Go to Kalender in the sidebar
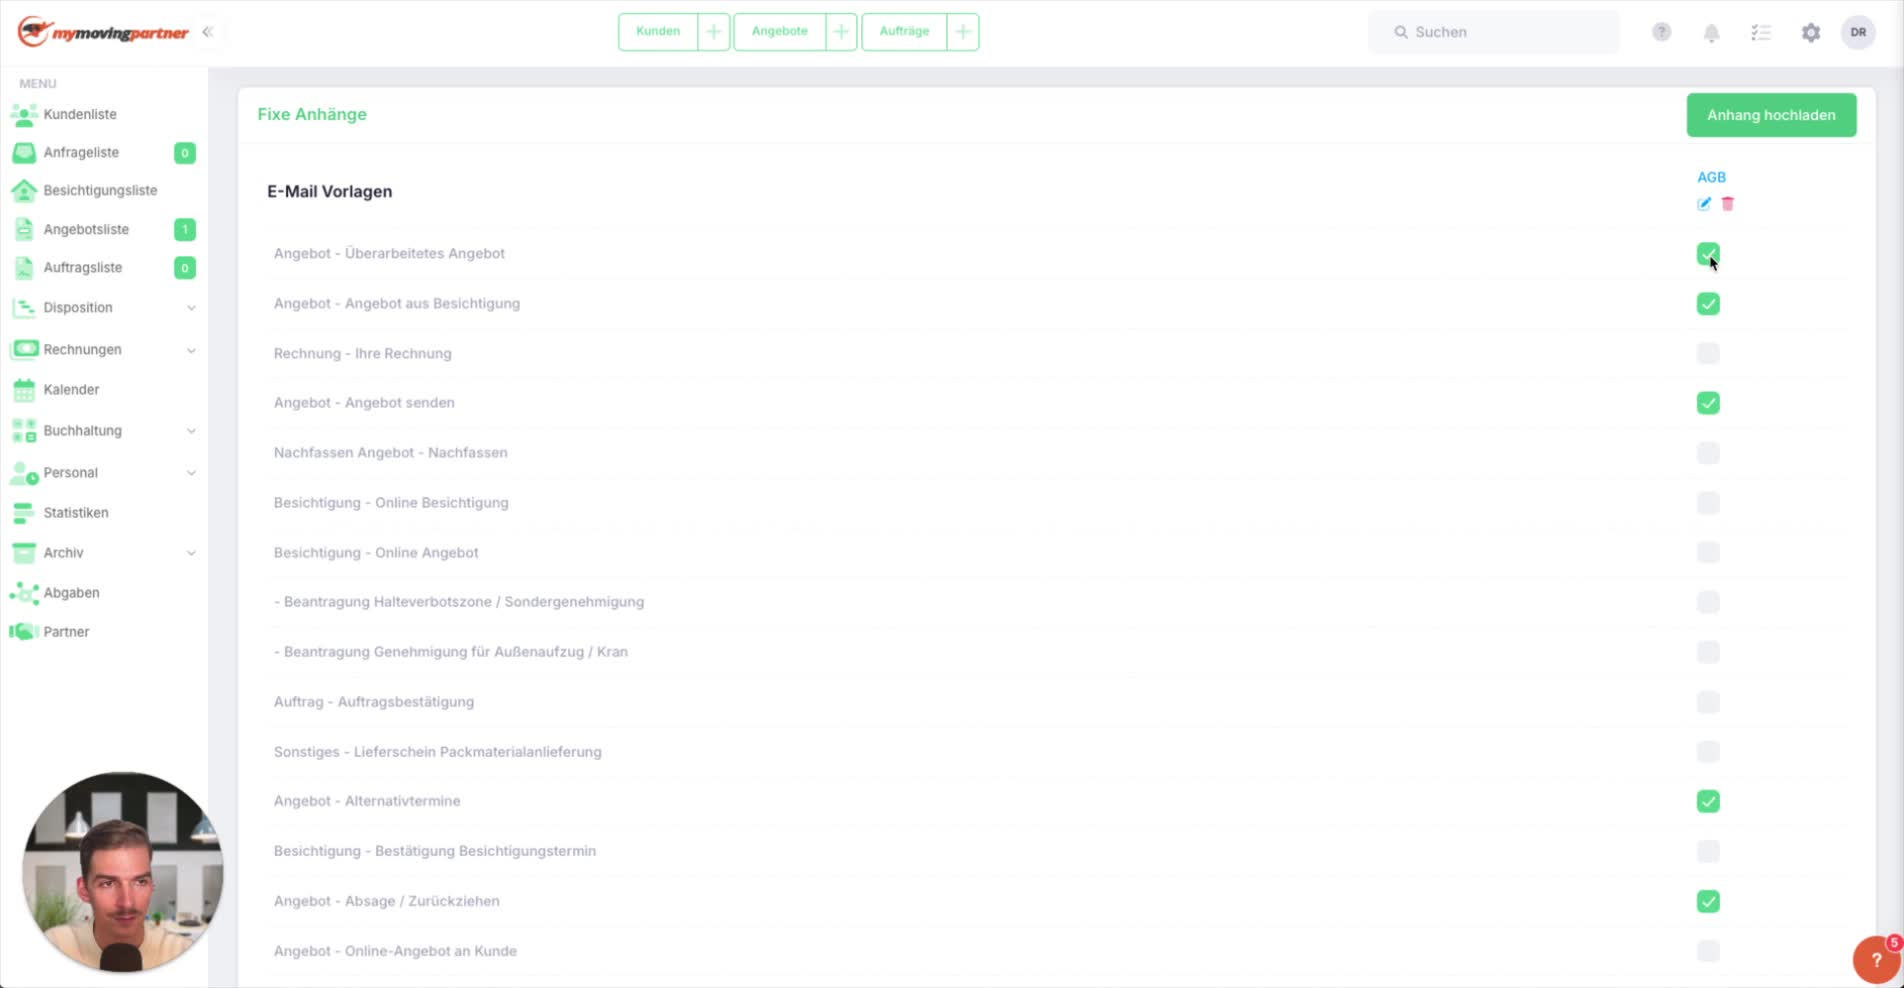The width and height of the screenshot is (1904, 988). tap(71, 390)
